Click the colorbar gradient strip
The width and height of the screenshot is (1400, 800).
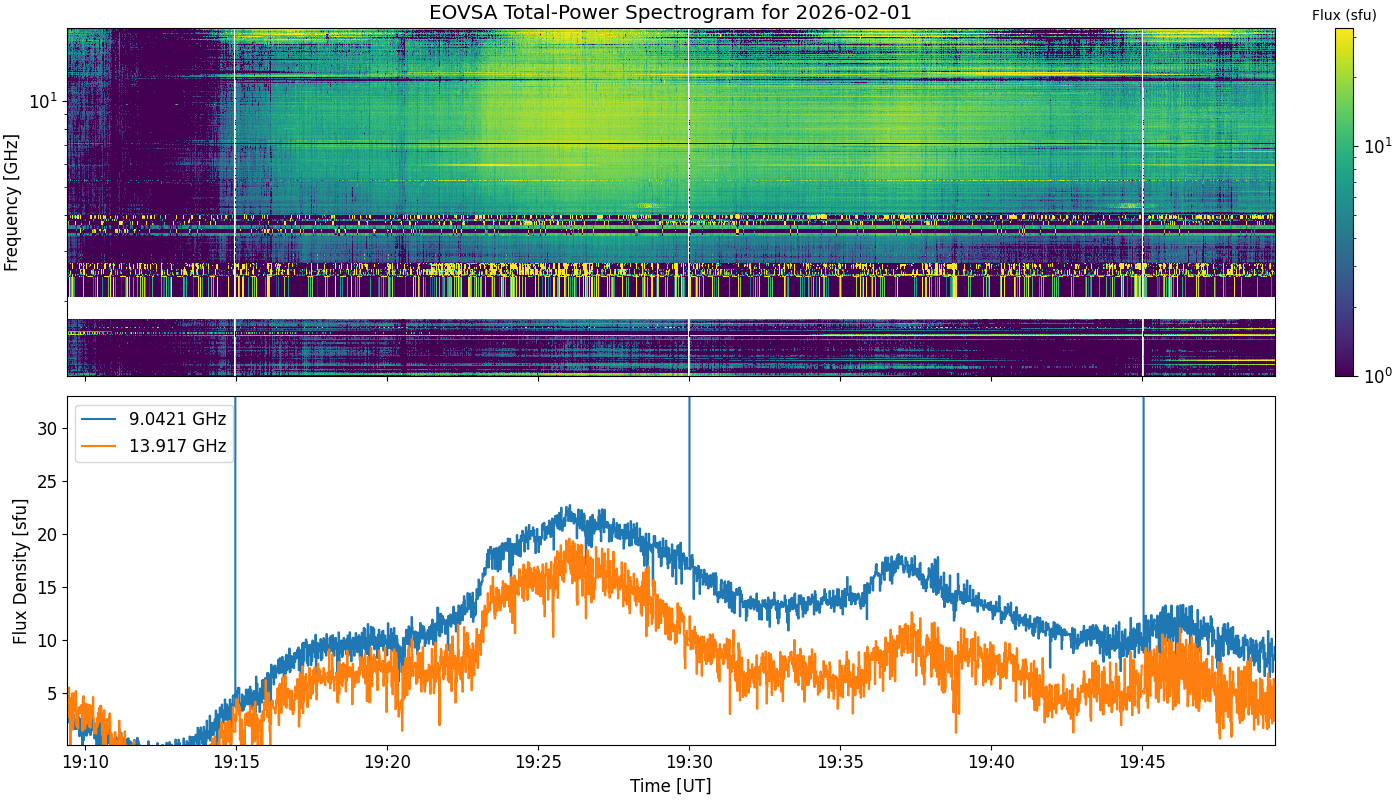click(x=1344, y=200)
